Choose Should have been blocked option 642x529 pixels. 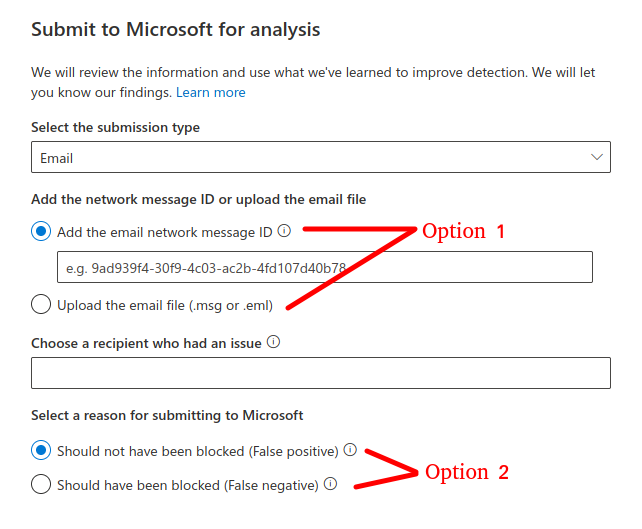pyautogui.click(x=41, y=484)
